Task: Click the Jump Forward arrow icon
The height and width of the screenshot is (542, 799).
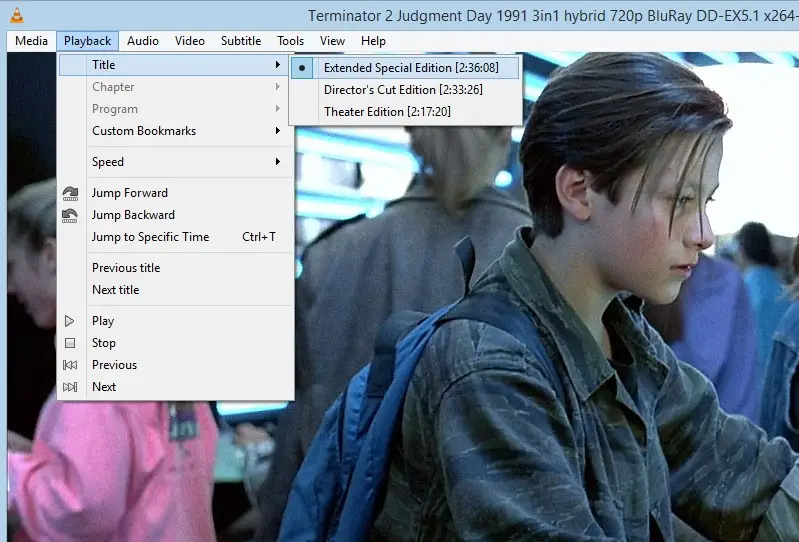Action: tap(70, 193)
